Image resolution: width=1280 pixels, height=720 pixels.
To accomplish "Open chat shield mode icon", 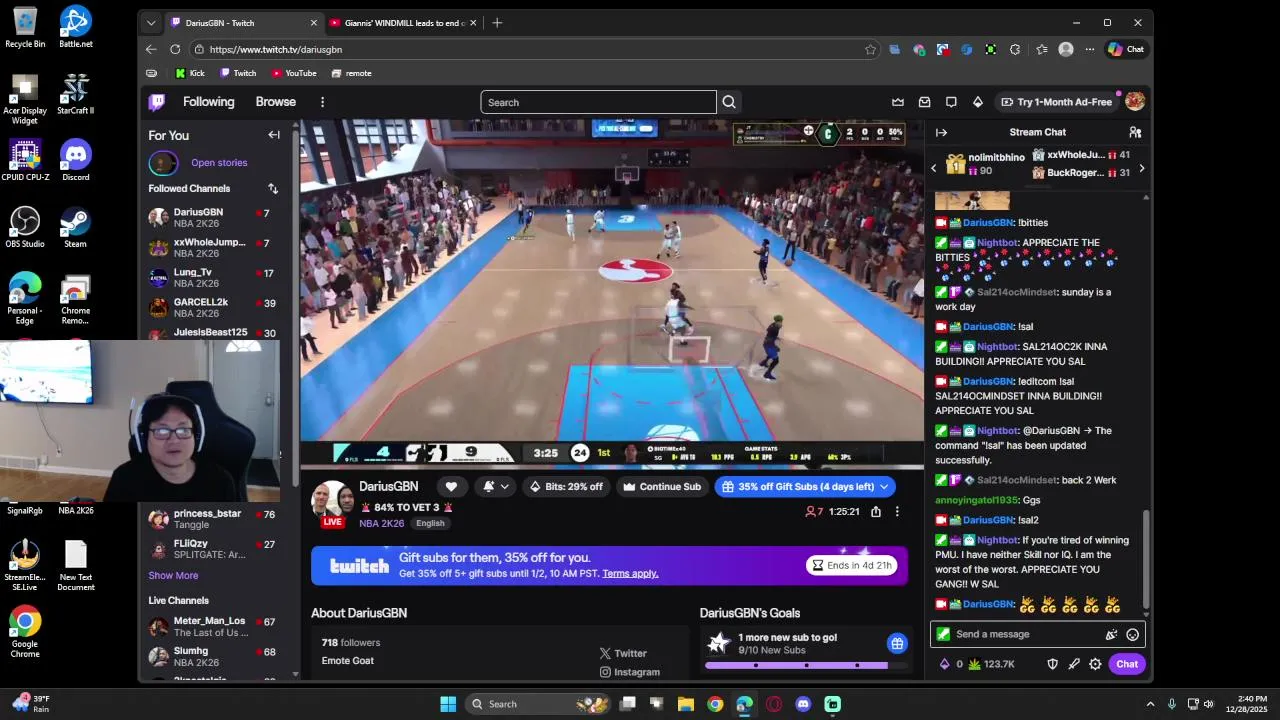I will point(1052,664).
